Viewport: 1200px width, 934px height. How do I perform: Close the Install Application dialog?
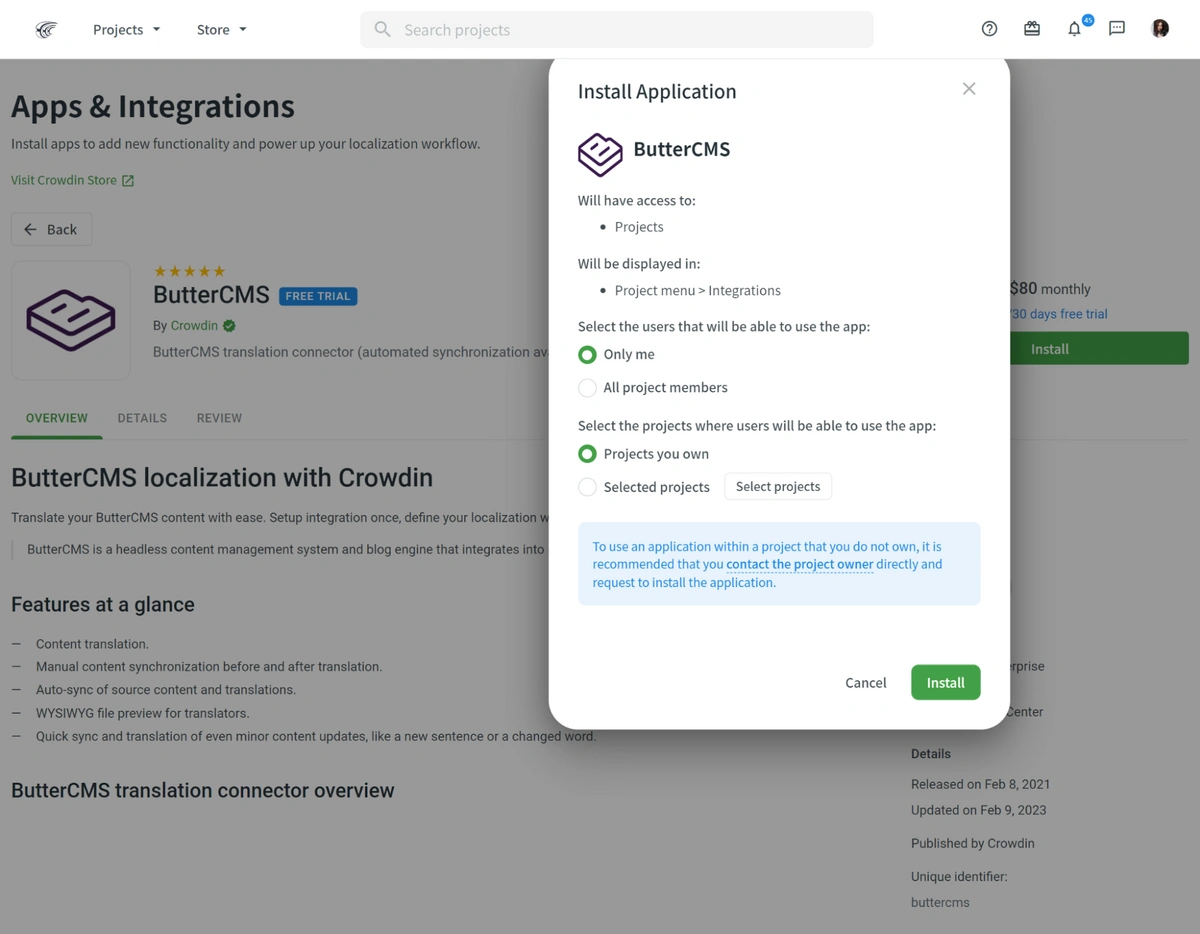click(969, 89)
